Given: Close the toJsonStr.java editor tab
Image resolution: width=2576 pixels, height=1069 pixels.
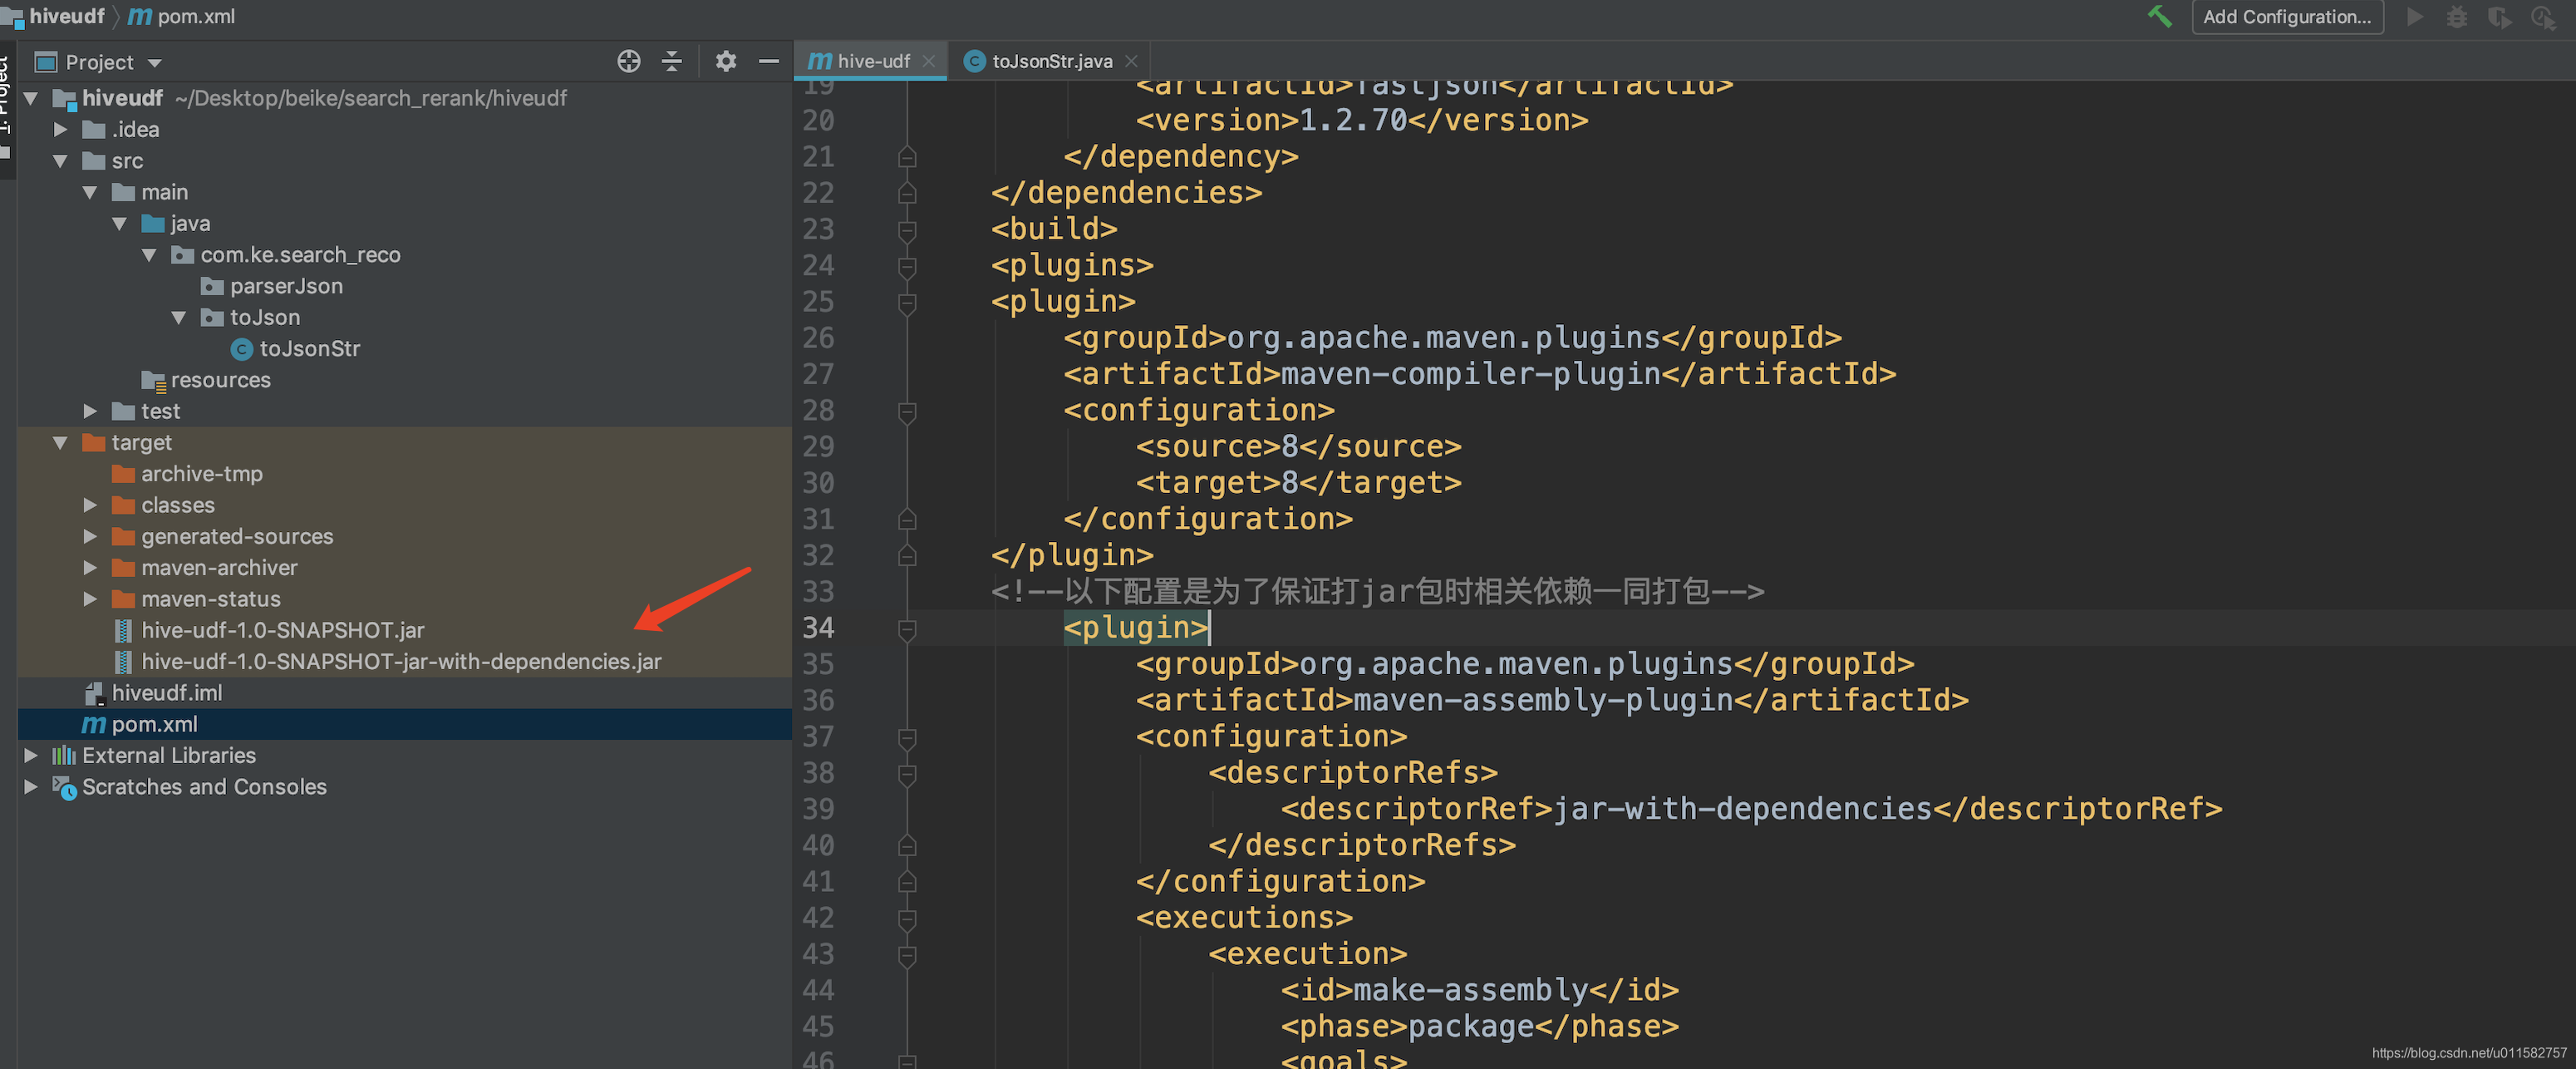Looking at the screenshot, I should click(1131, 61).
